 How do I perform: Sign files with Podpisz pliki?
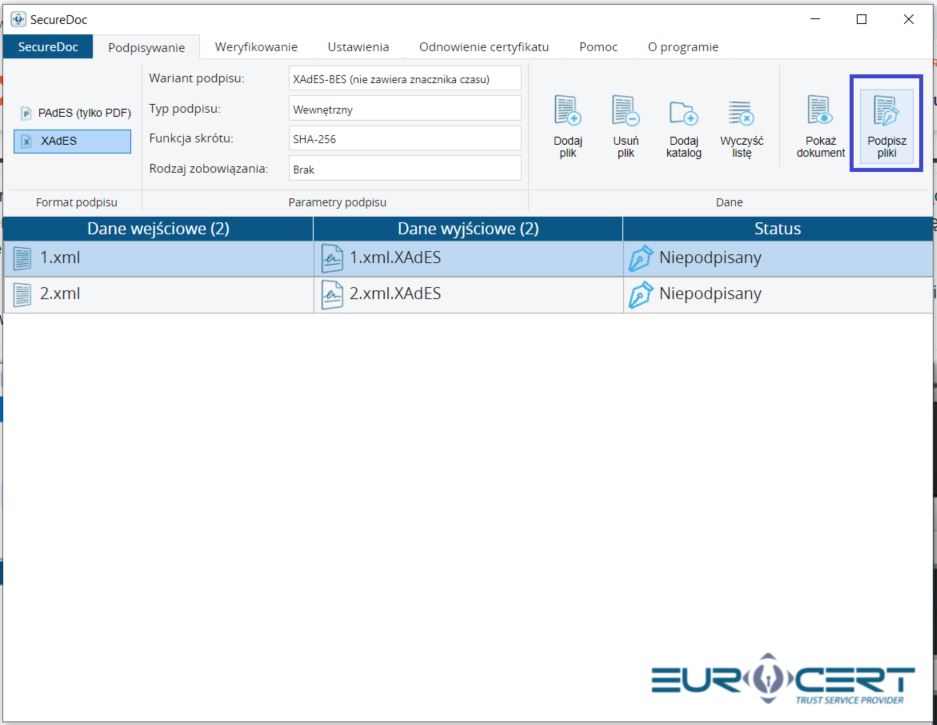(886, 125)
